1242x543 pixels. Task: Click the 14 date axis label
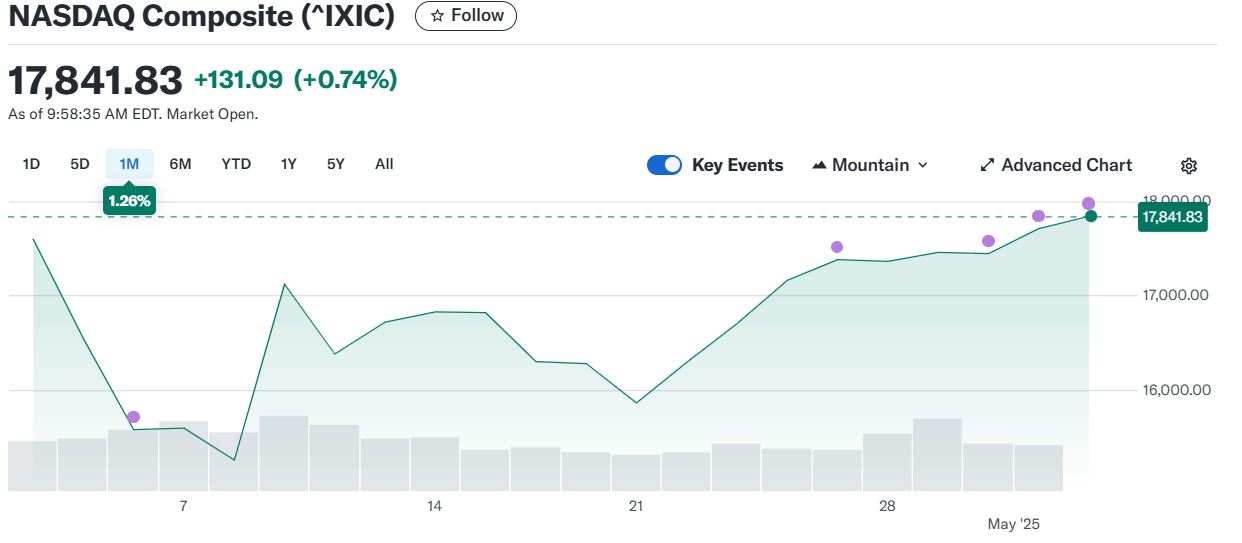point(434,506)
